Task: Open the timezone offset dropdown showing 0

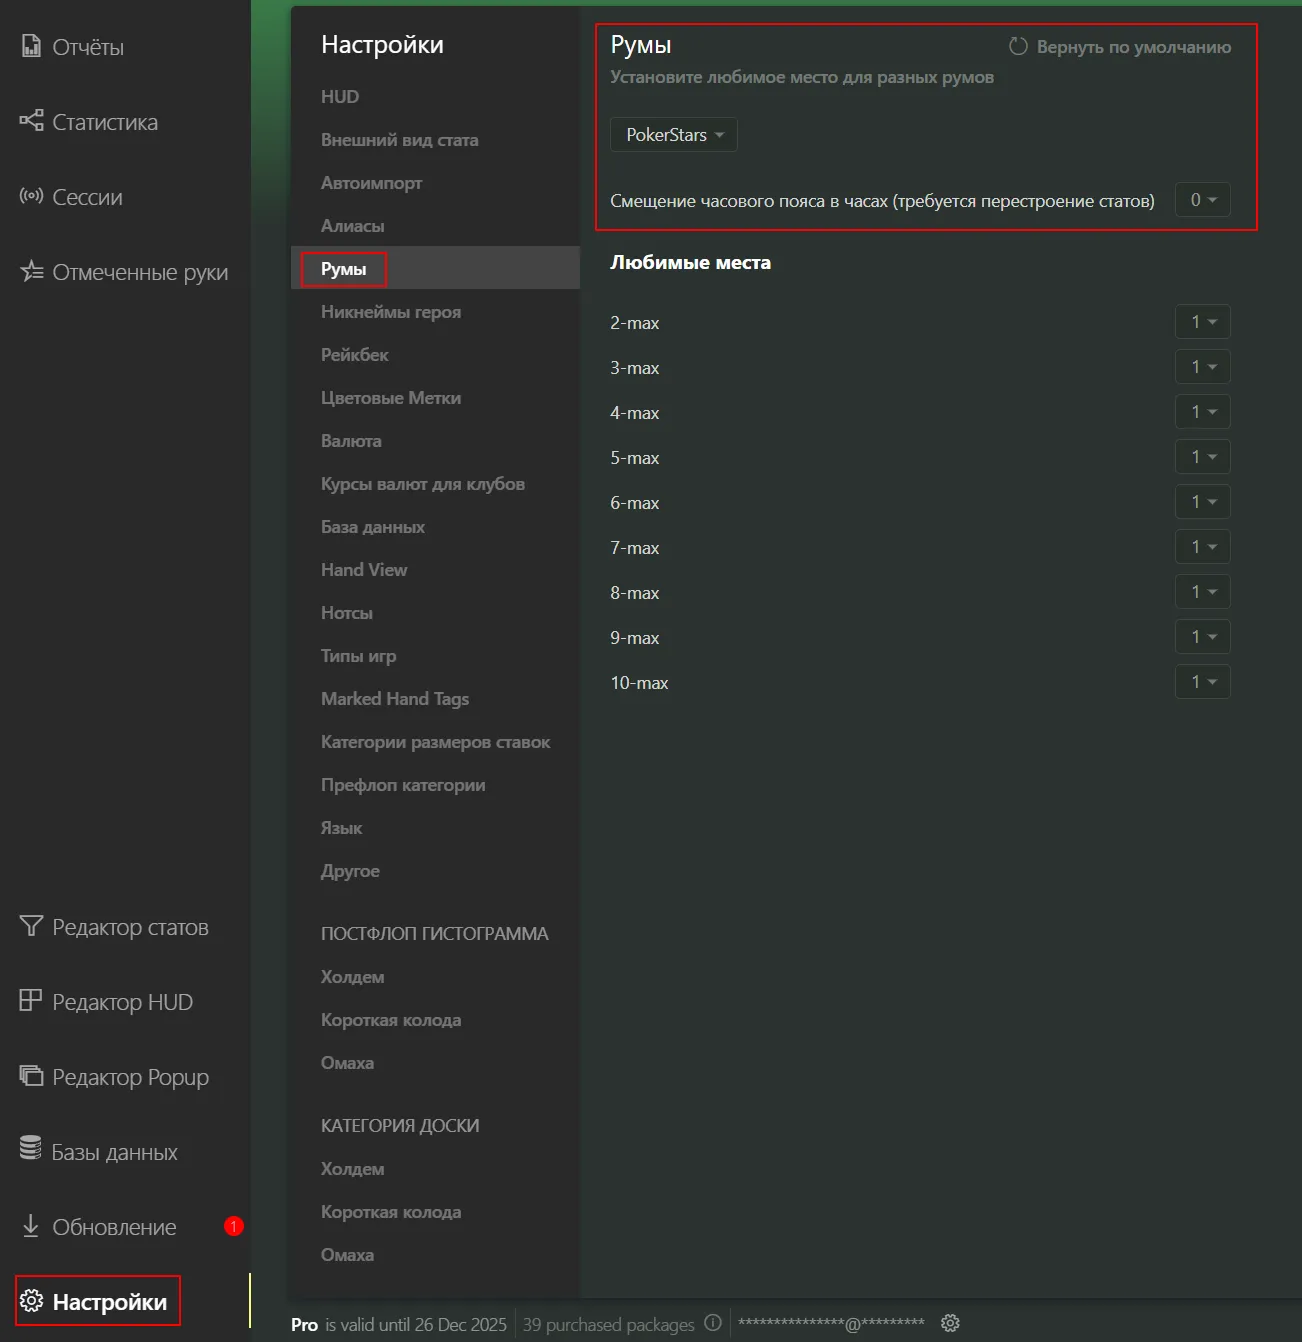Action: (1202, 200)
